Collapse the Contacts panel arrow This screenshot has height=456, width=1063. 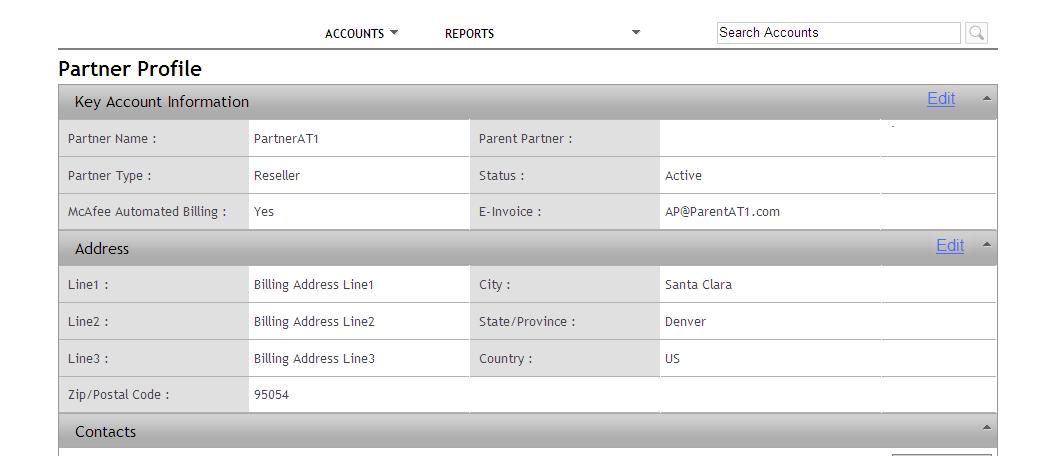[986, 427]
